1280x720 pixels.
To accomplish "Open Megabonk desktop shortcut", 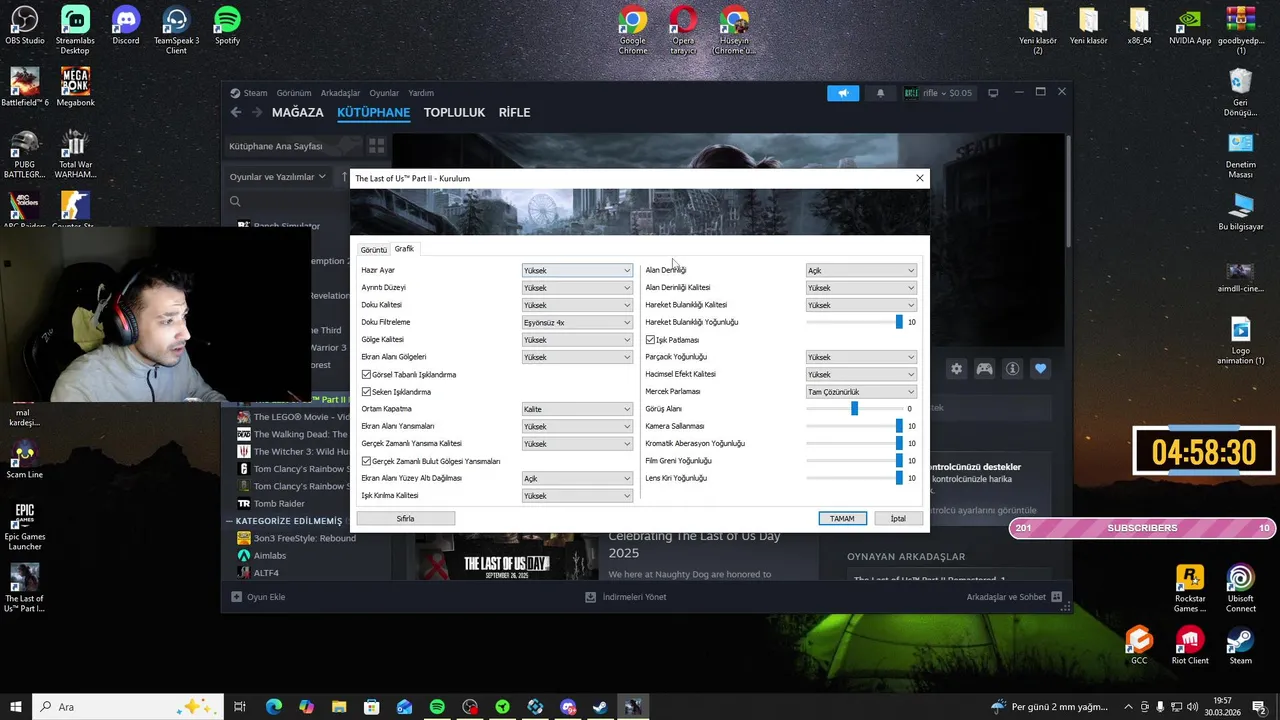I will [x=75, y=87].
